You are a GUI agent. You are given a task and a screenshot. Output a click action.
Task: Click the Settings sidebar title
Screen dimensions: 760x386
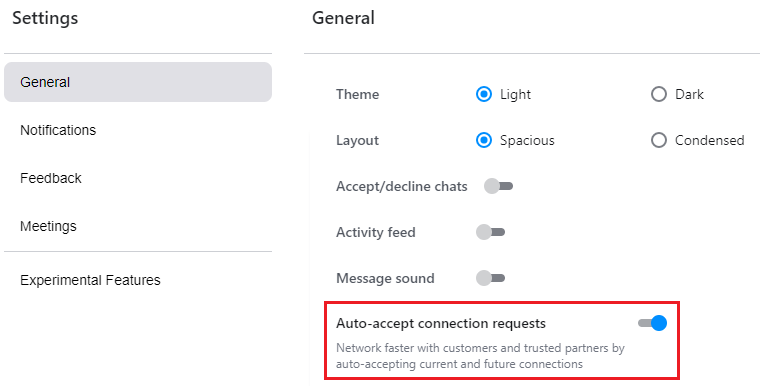coord(45,18)
